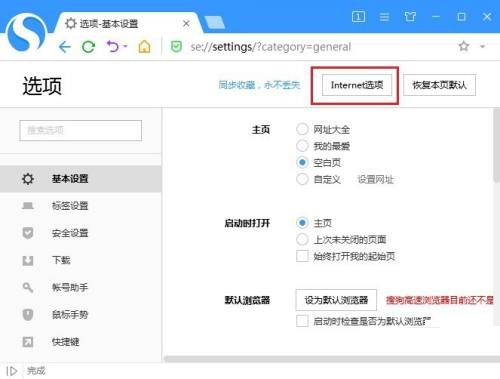Expand dropdown arrow next to star

pos(482,46)
